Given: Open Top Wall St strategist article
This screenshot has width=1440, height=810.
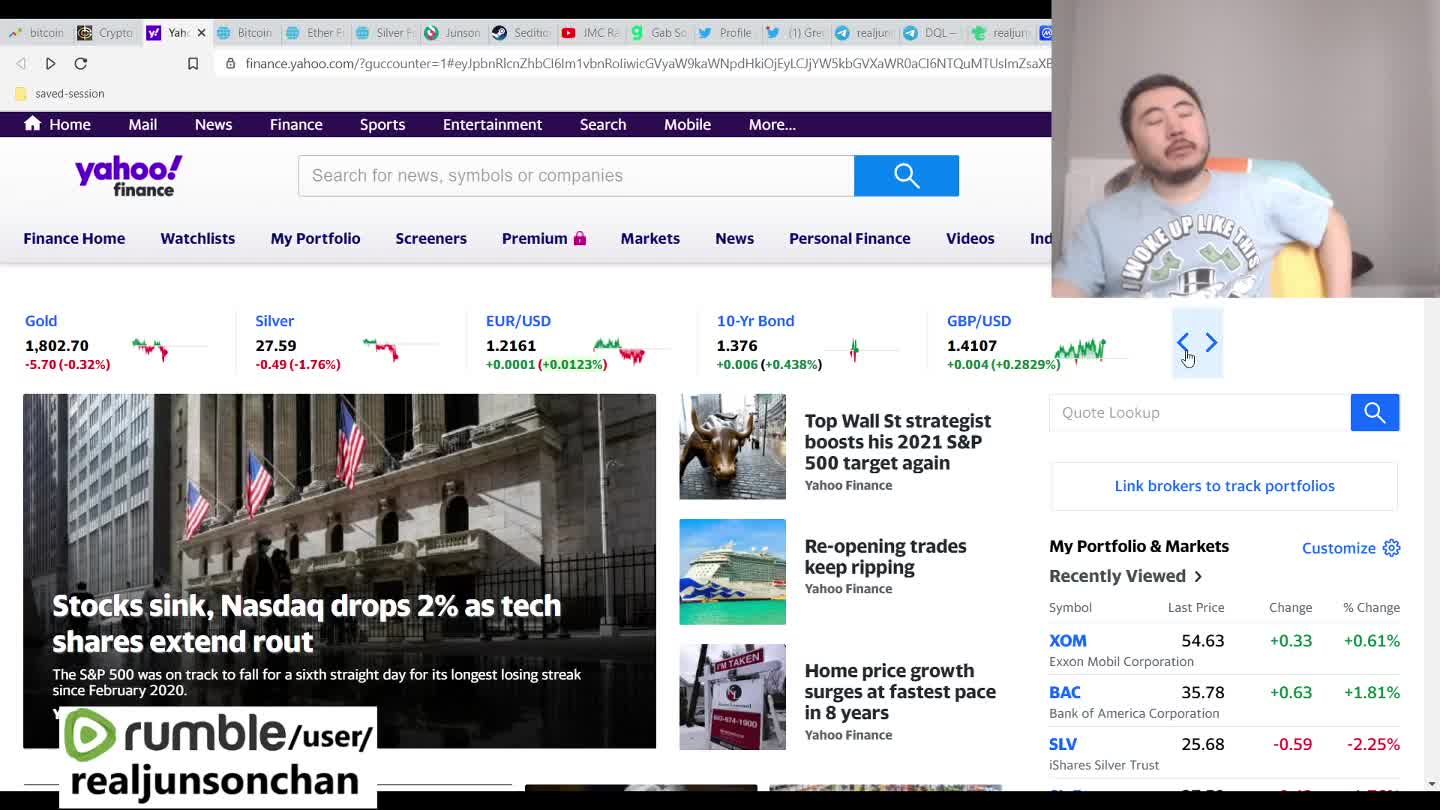Looking at the screenshot, I should [898, 441].
